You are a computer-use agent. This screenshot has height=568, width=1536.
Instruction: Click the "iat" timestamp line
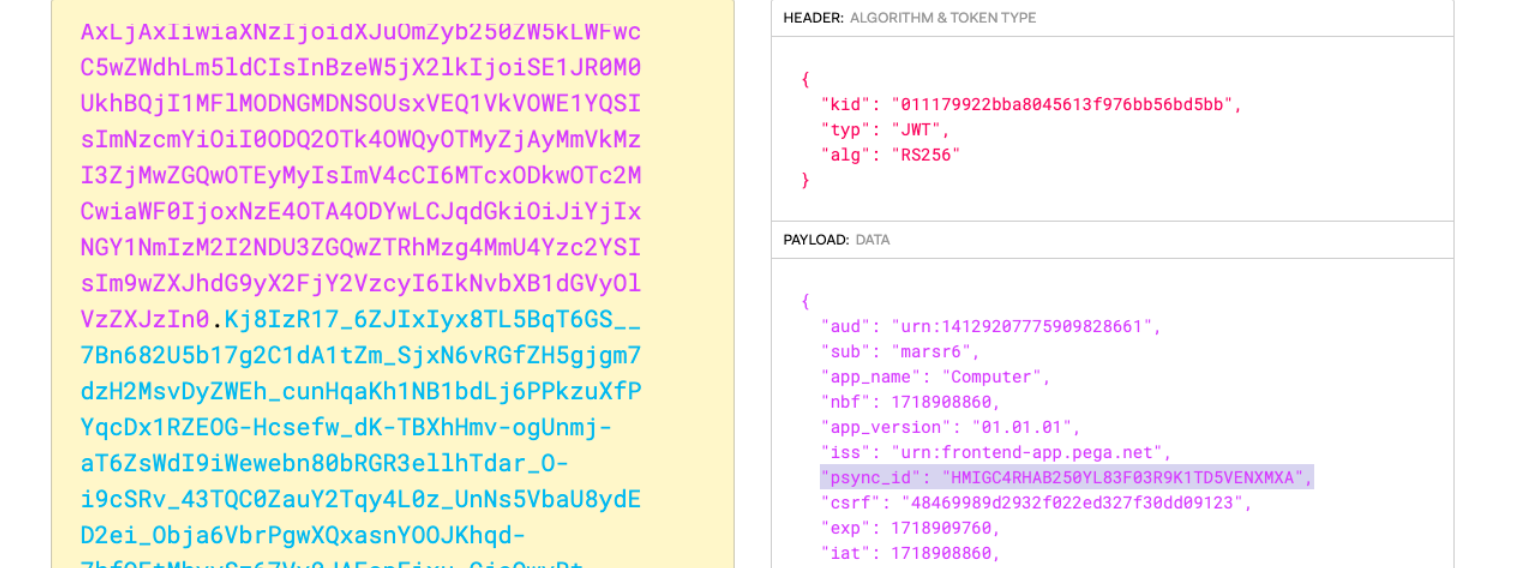point(910,553)
